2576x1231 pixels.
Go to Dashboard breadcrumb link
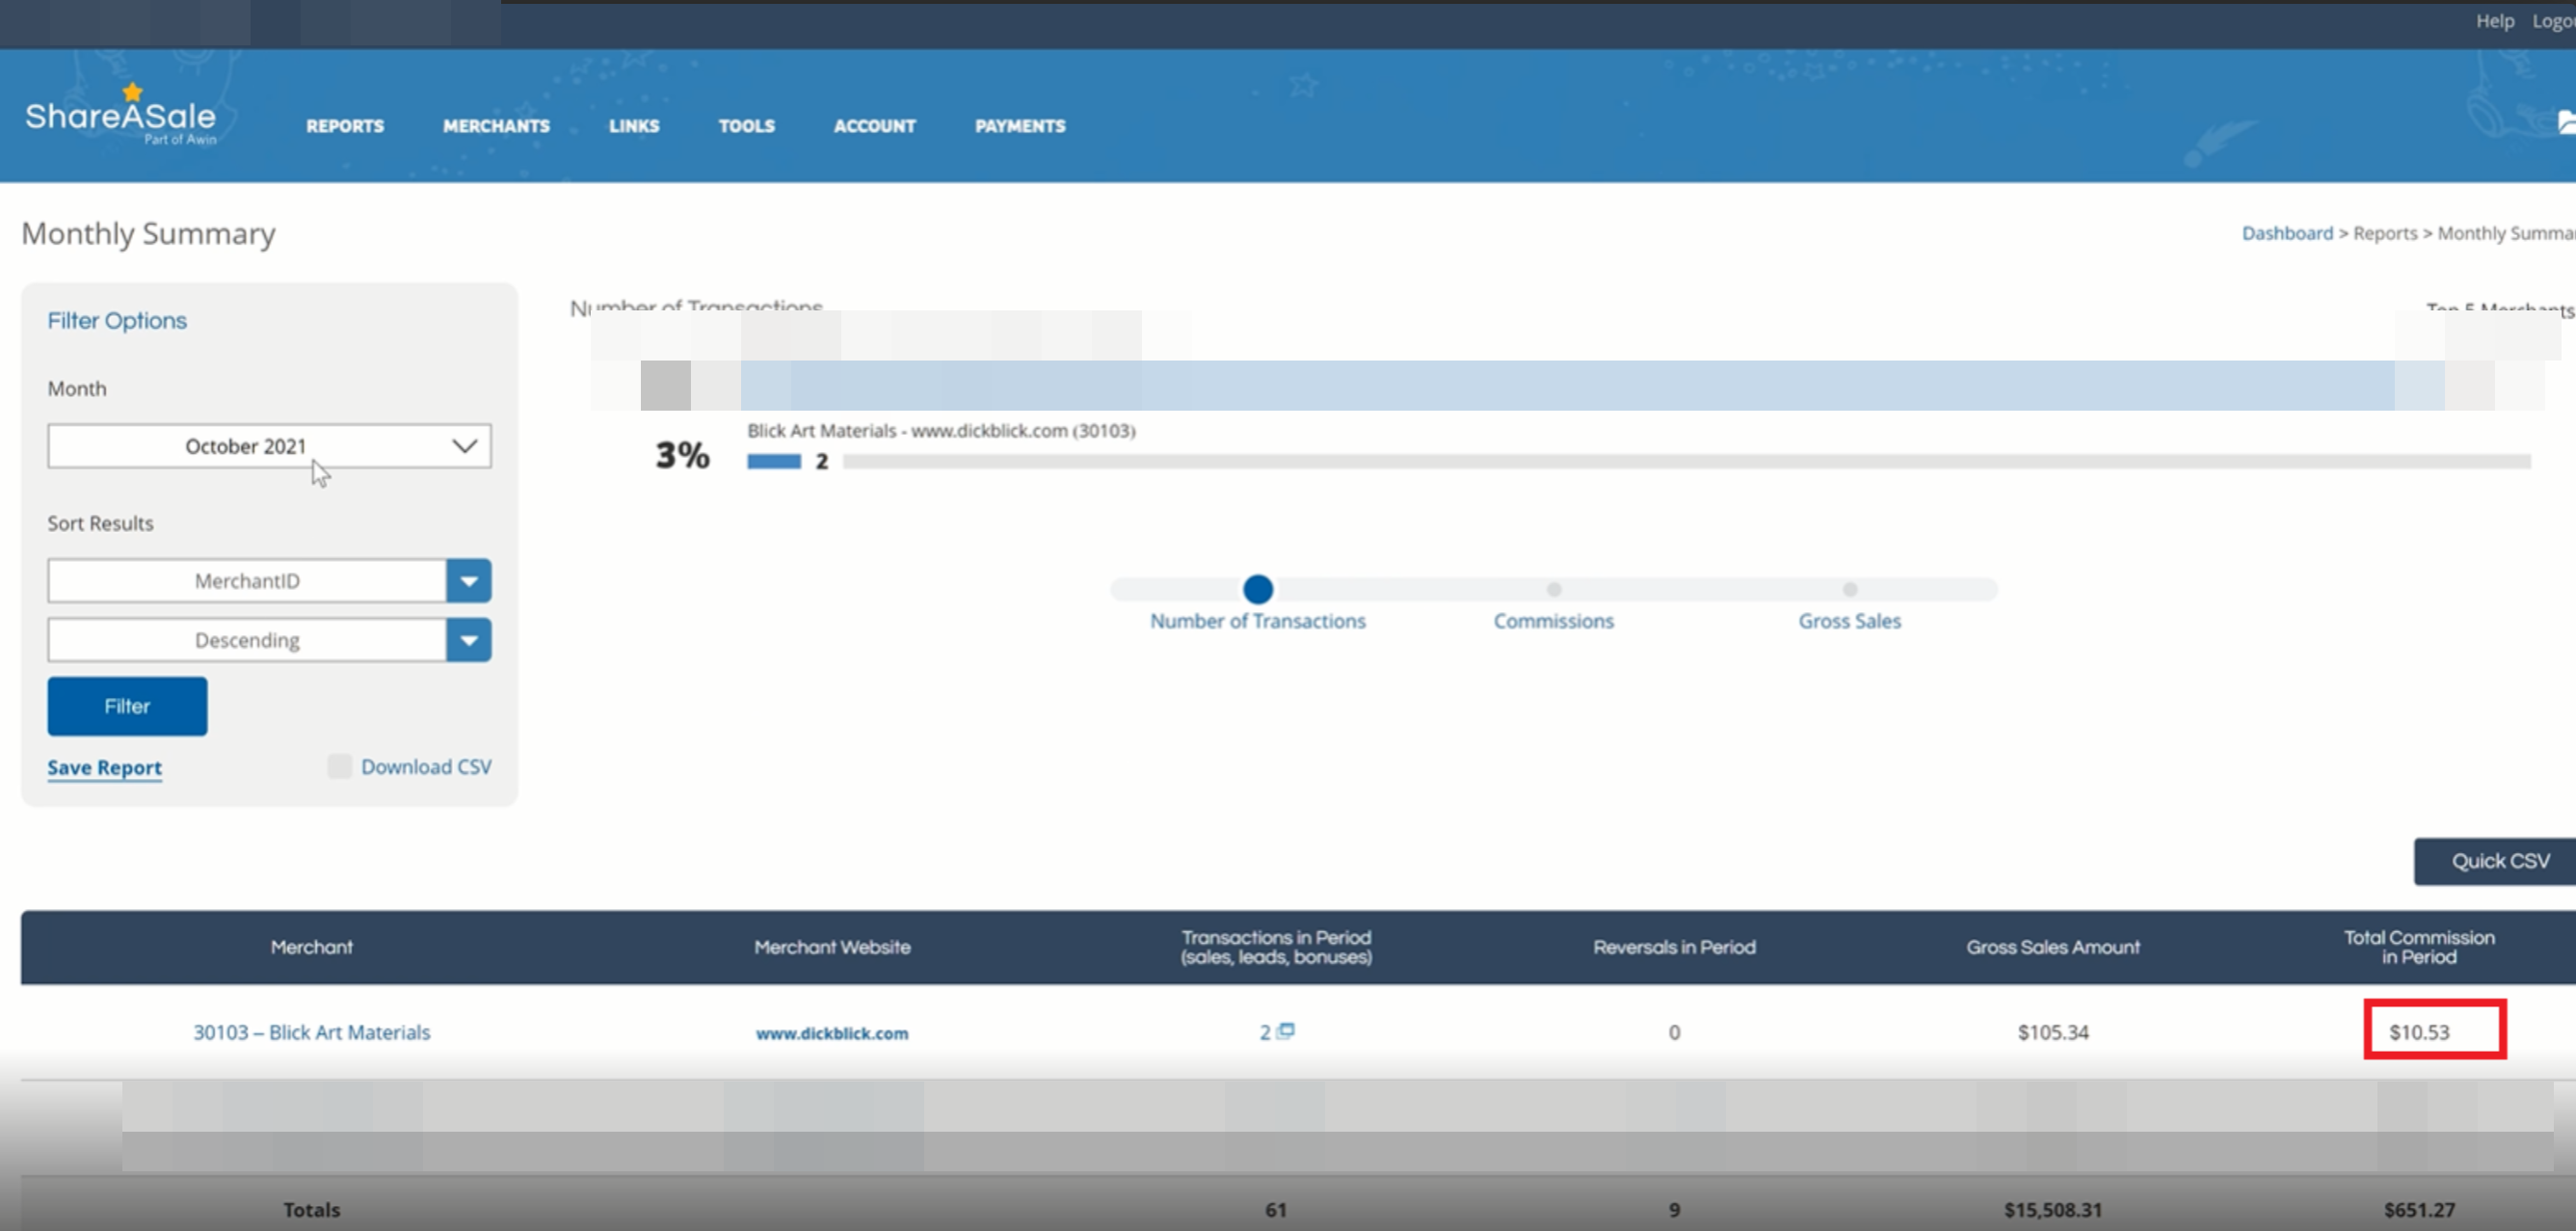2287,233
